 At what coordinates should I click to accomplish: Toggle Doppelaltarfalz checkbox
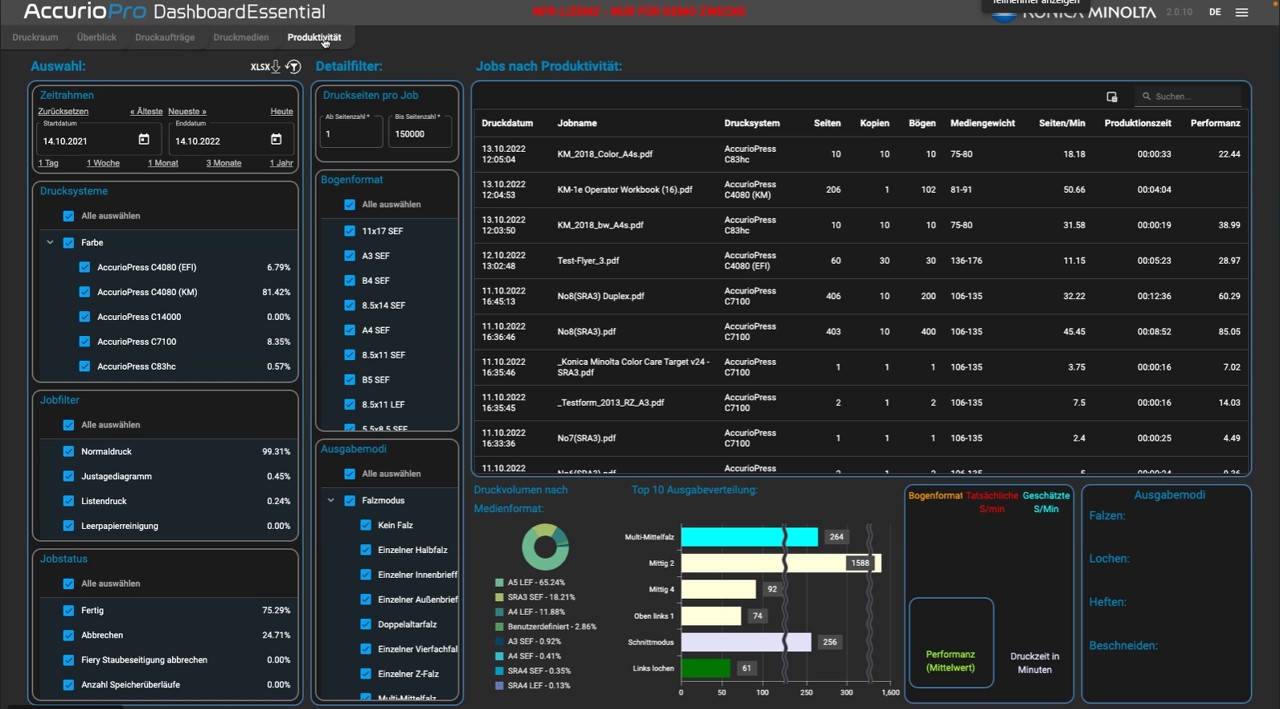[x=365, y=624]
